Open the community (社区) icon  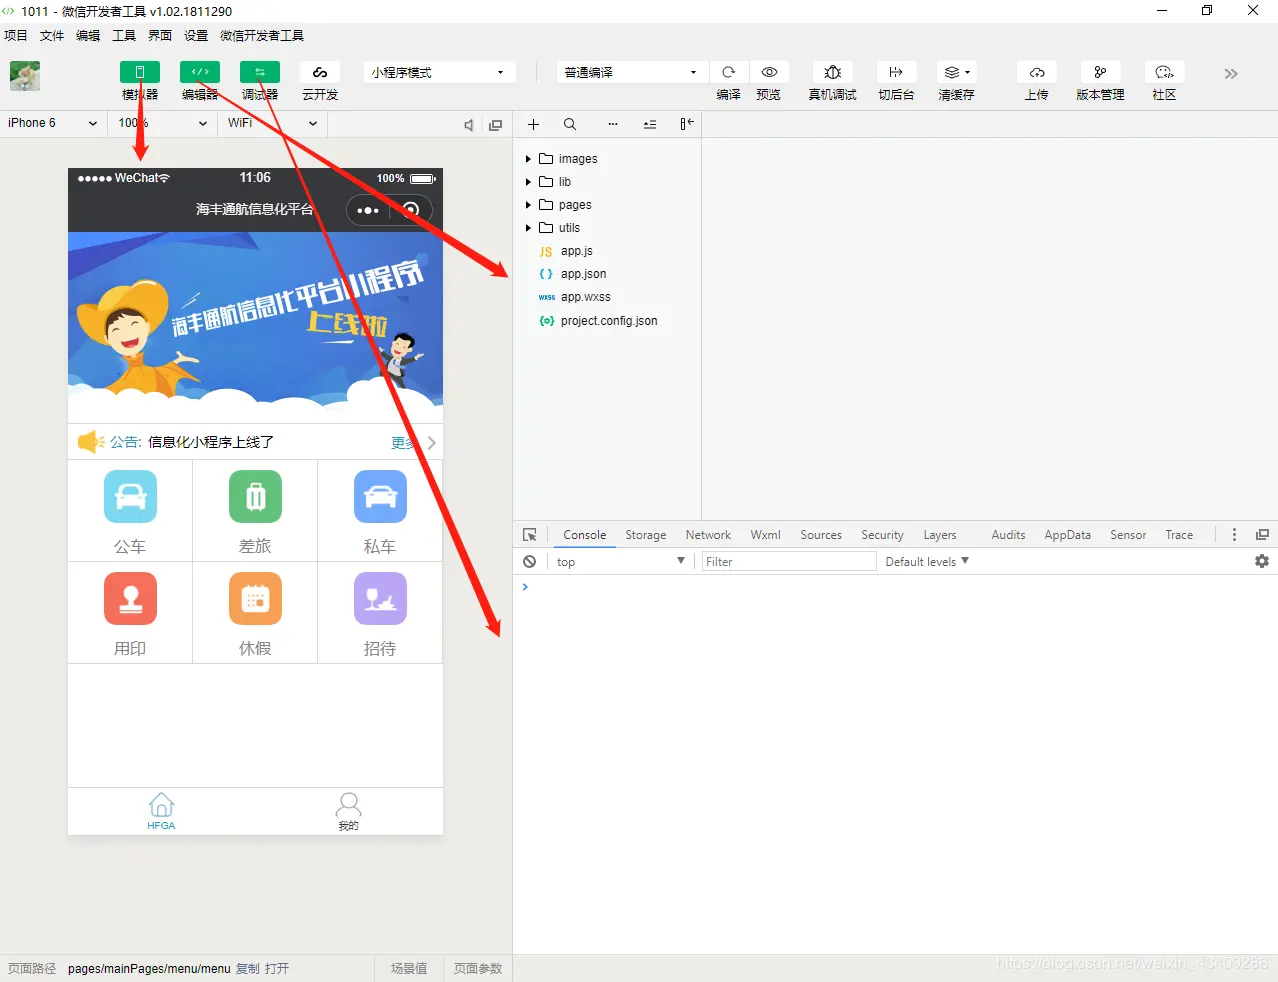[1164, 72]
